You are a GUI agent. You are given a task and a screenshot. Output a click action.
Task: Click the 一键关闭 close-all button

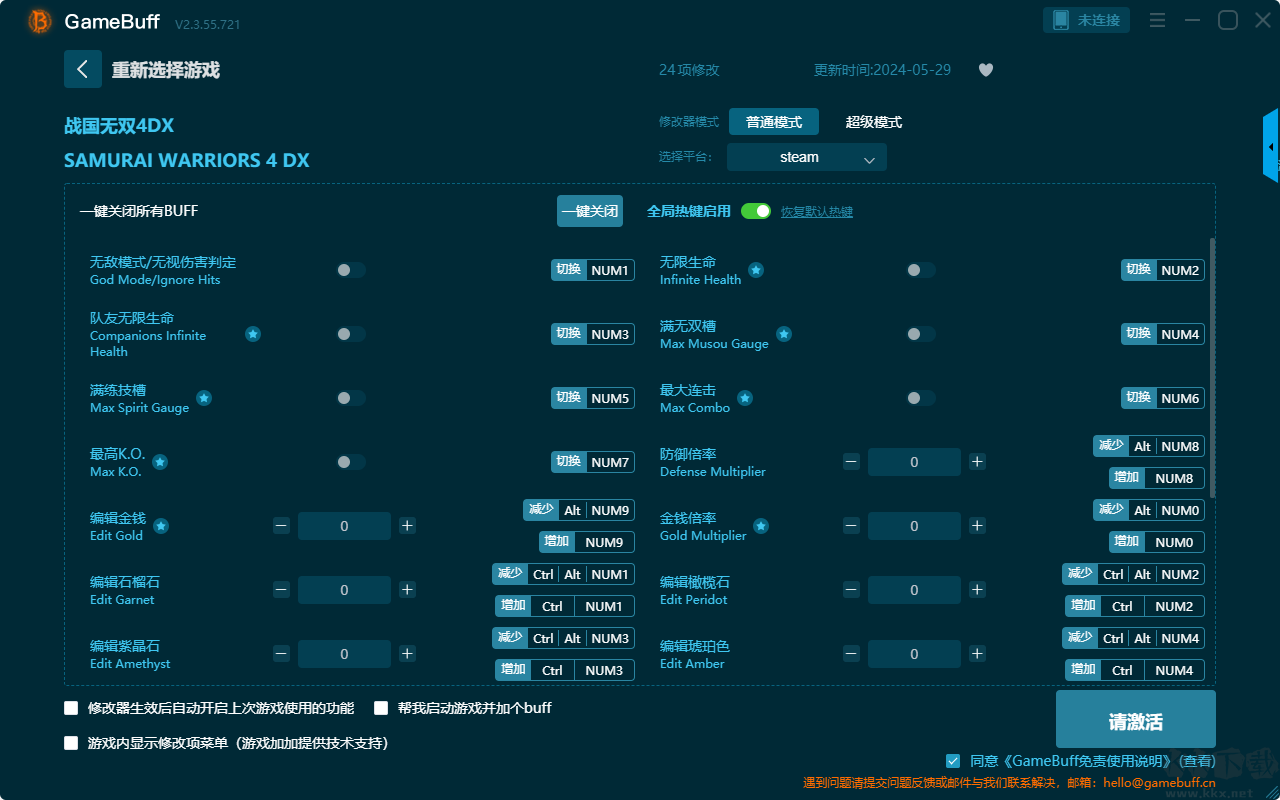pos(590,211)
